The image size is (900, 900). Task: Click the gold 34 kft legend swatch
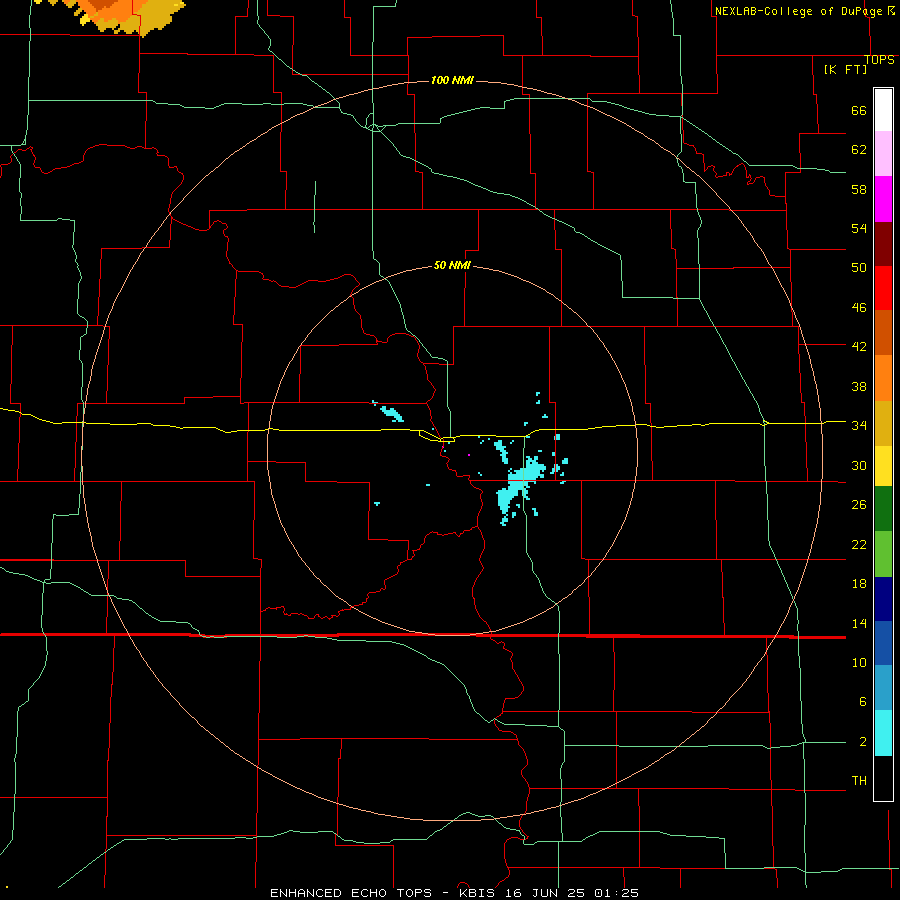pos(883,423)
